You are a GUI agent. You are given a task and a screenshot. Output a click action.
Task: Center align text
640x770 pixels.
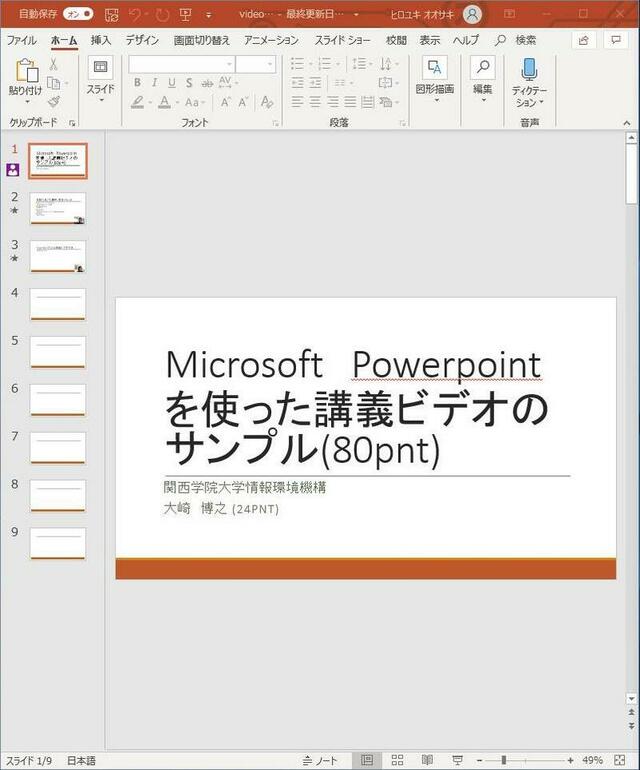315,102
